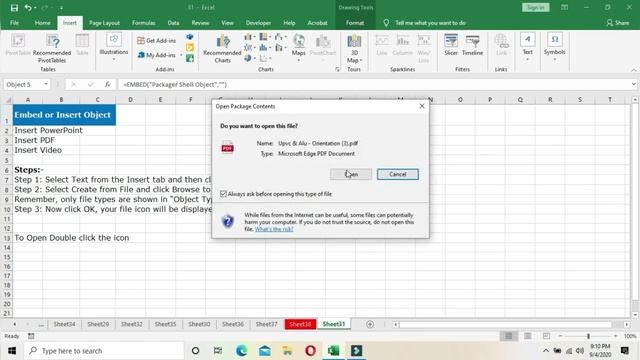Open My Add-ins
This screenshot has width=640, height=360.
point(157,55)
